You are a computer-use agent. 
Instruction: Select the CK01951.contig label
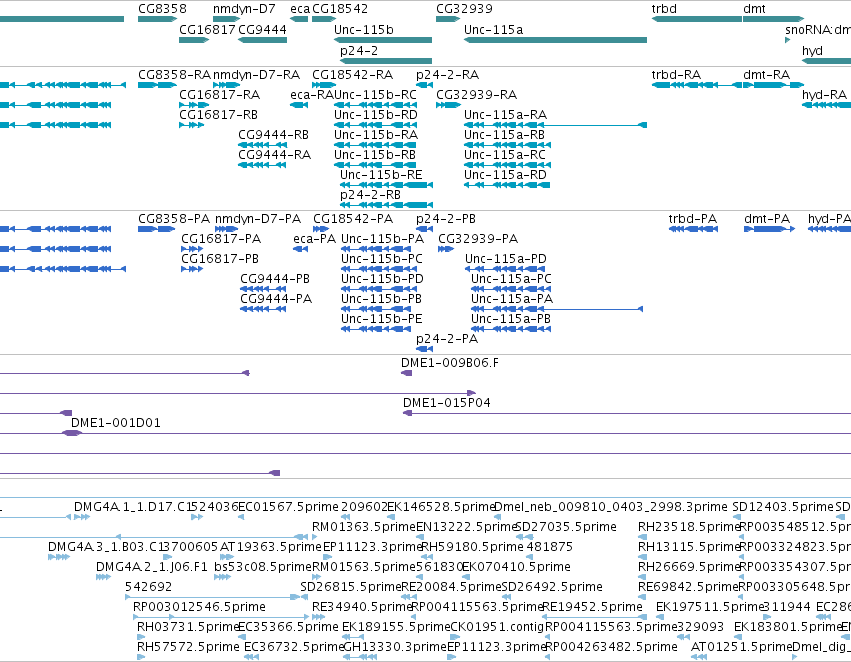tap(497, 627)
